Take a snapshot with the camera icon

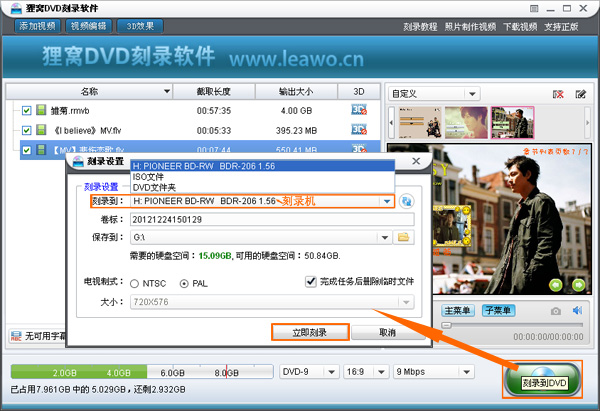(x=556, y=311)
